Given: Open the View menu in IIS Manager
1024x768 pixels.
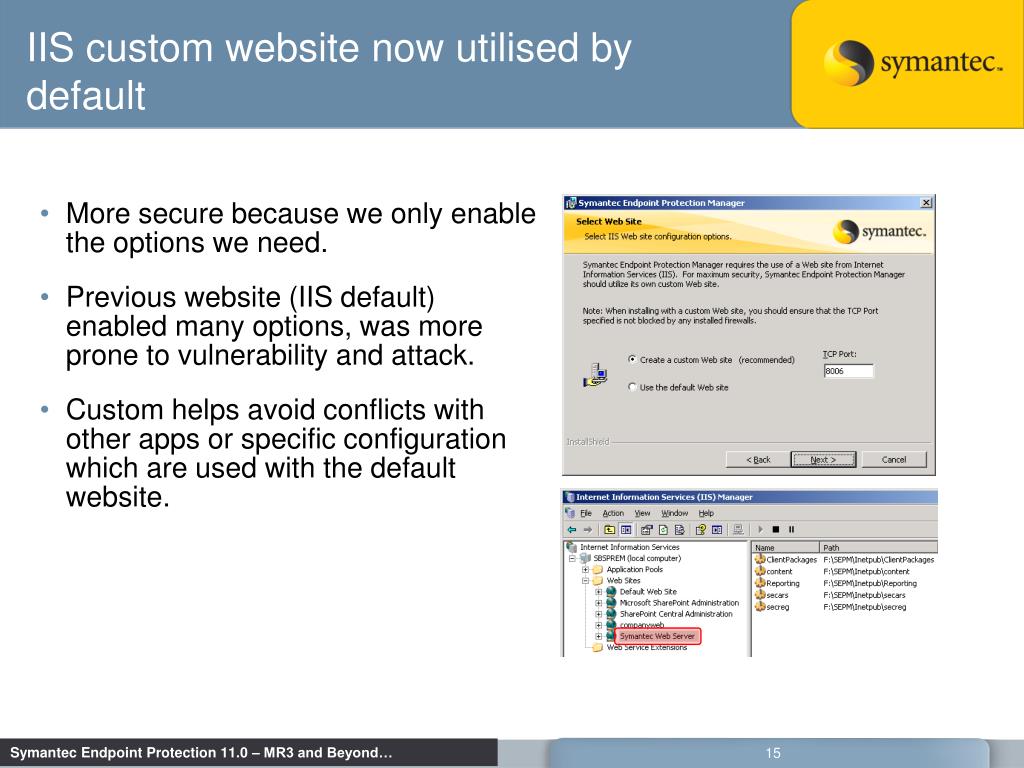Looking at the screenshot, I should tap(643, 513).
